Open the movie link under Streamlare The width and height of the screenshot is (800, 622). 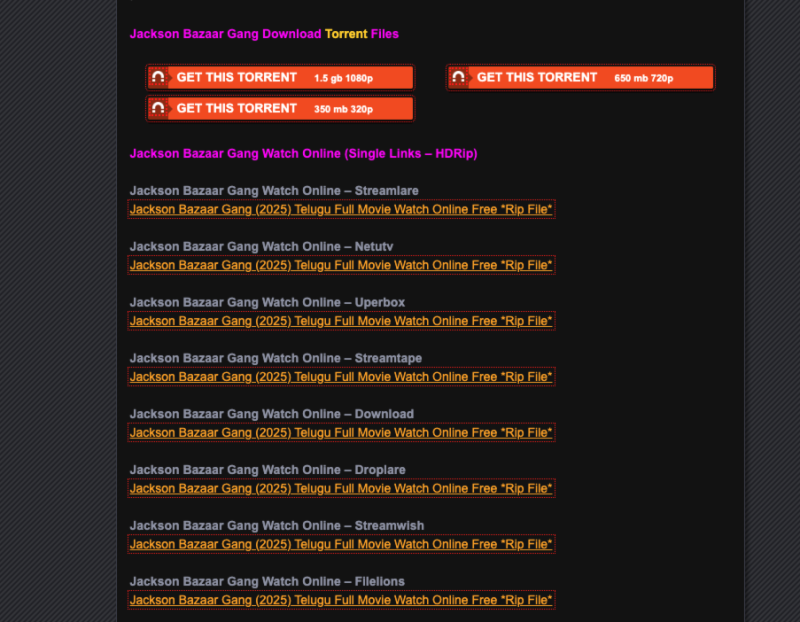341,209
